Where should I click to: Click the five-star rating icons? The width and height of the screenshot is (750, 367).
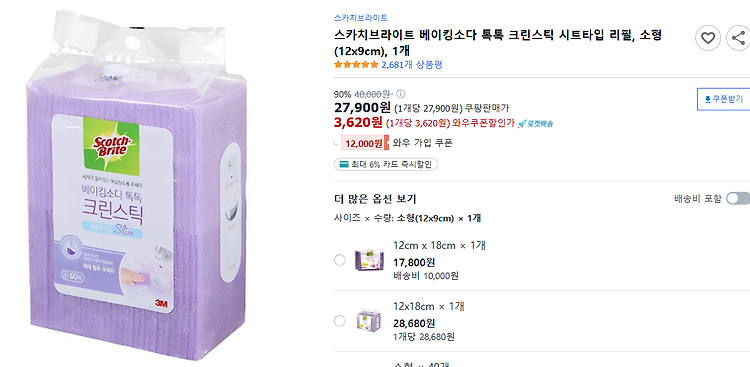356,65
